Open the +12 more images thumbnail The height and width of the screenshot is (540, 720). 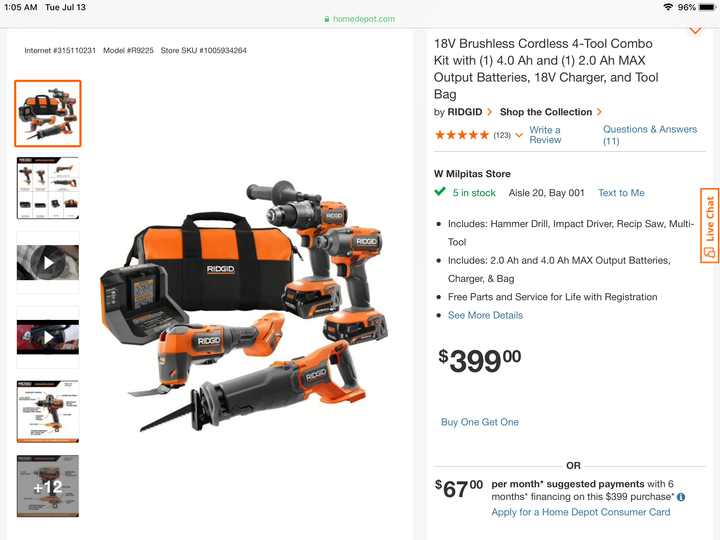click(x=48, y=486)
